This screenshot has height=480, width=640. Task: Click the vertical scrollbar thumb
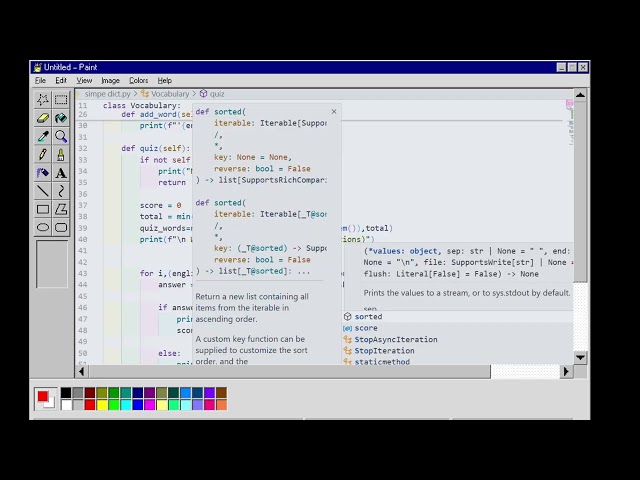click(x=580, y=191)
